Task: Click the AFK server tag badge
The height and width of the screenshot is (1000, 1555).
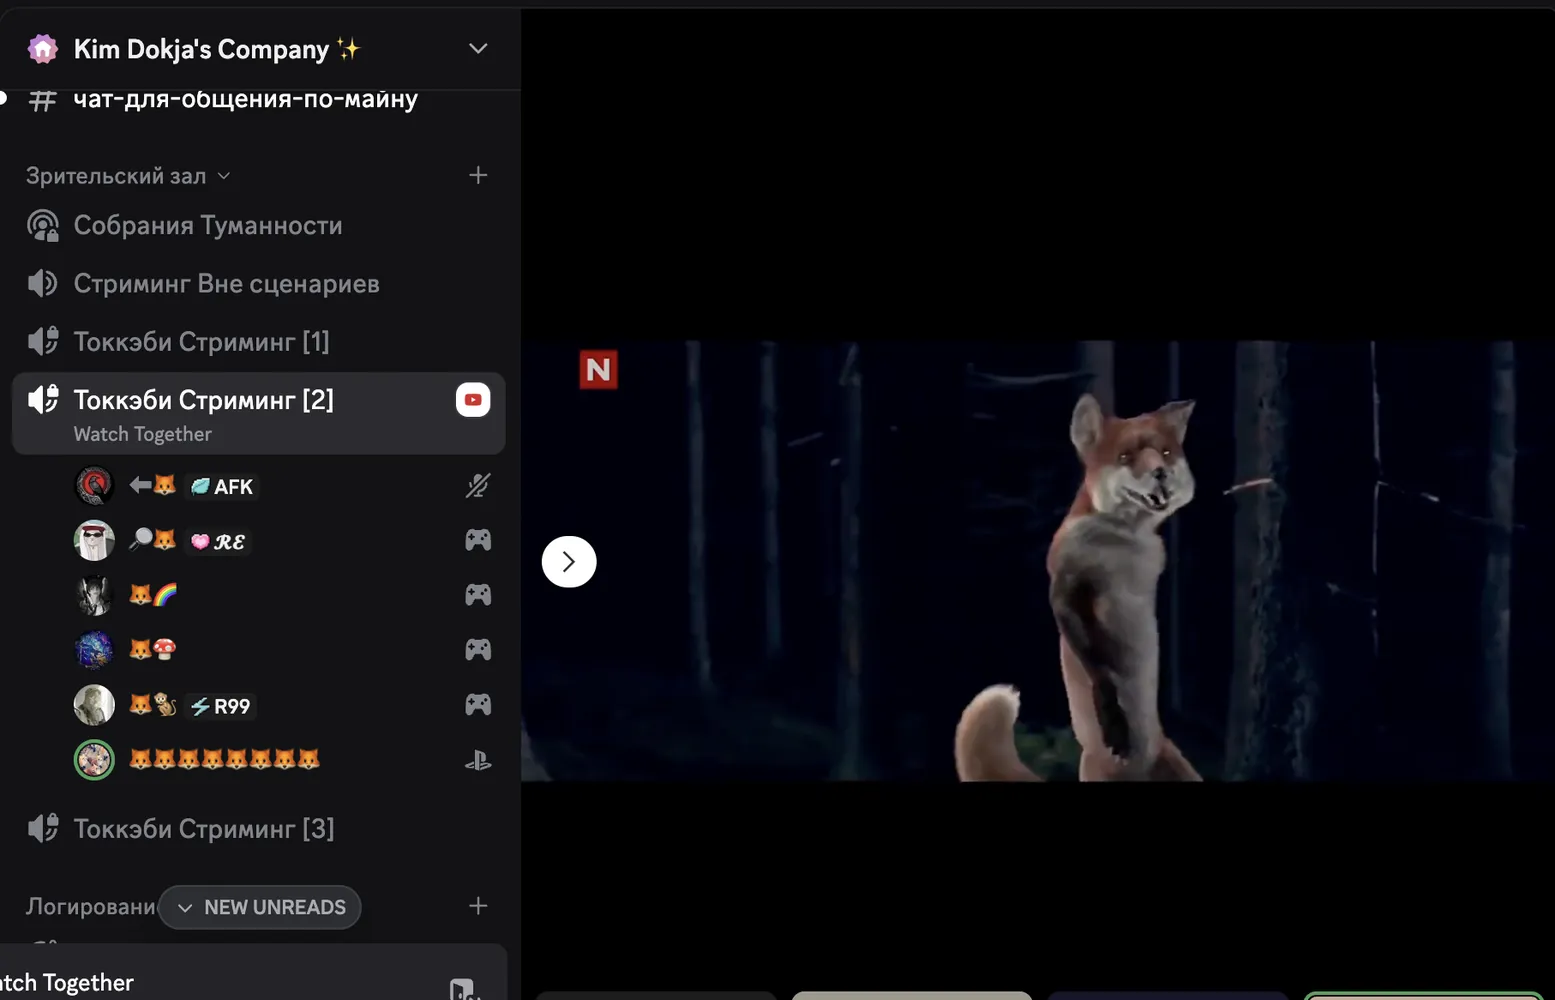Action: [221, 487]
